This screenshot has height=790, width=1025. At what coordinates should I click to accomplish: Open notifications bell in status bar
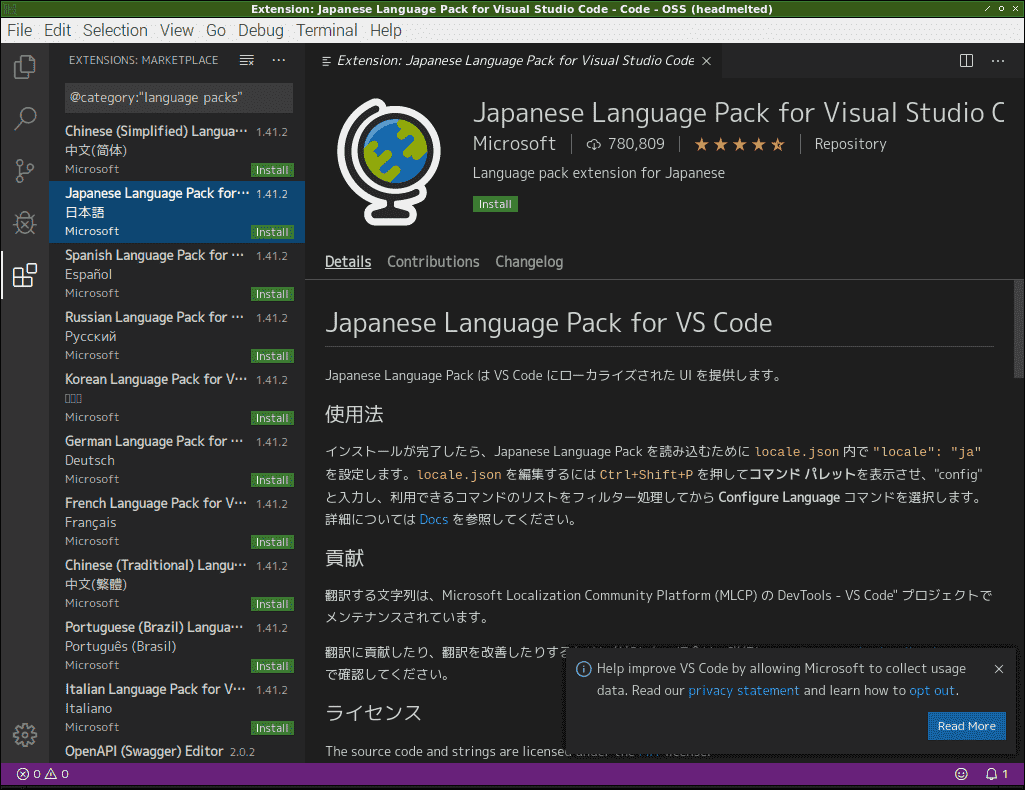[997, 774]
